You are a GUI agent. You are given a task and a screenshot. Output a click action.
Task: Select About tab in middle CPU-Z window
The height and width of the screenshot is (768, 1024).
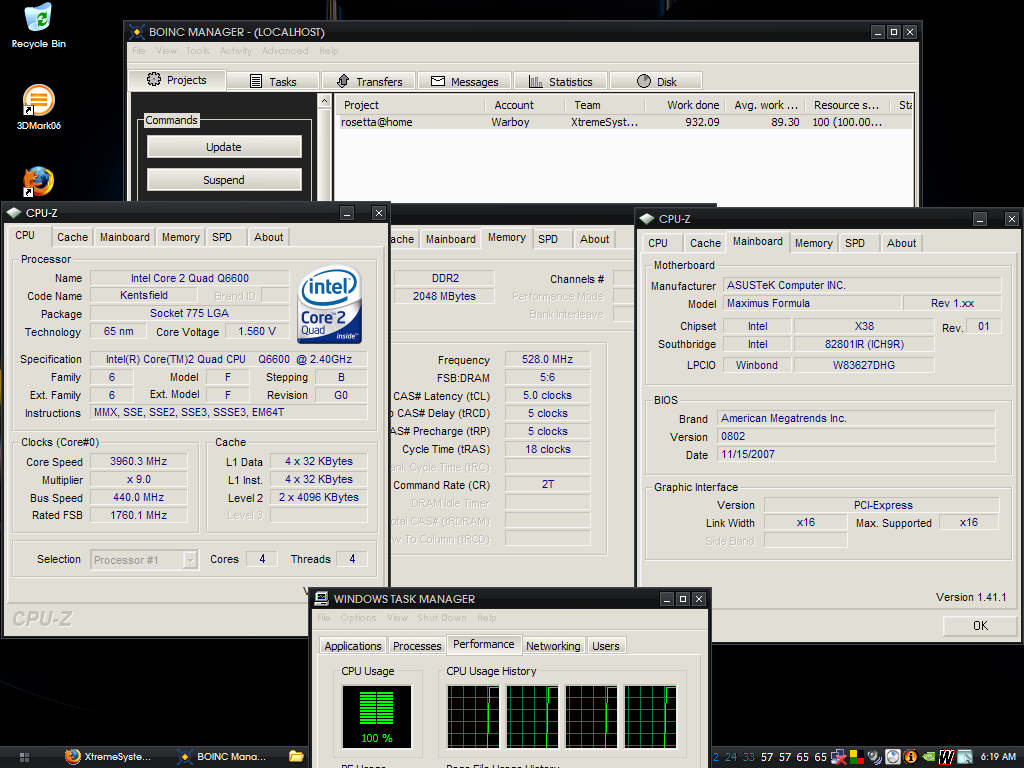tap(594, 239)
